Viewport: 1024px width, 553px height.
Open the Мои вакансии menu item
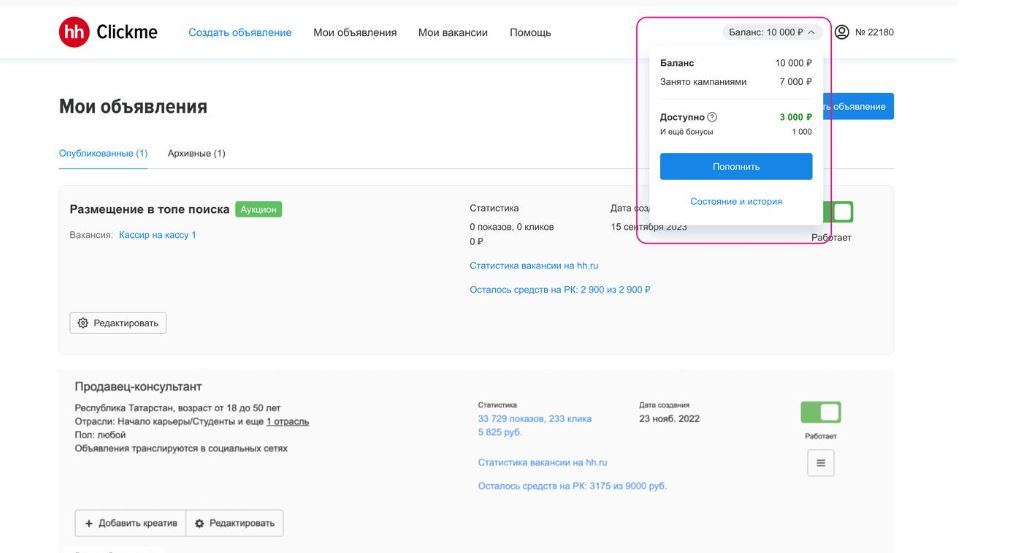453,33
